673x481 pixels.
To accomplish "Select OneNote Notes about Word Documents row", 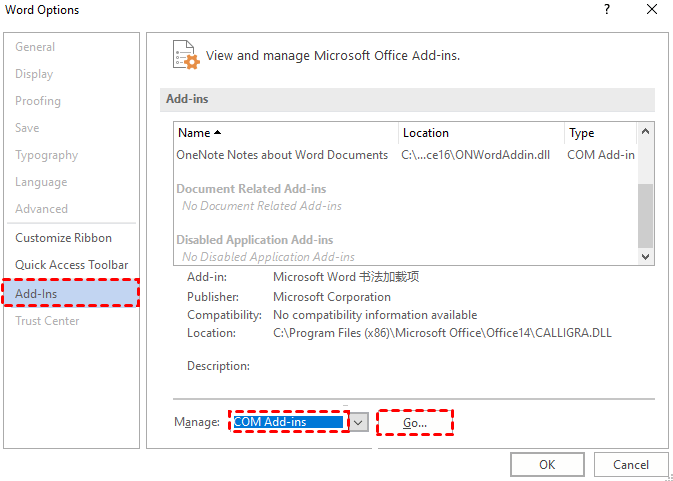I will (282, 155).
